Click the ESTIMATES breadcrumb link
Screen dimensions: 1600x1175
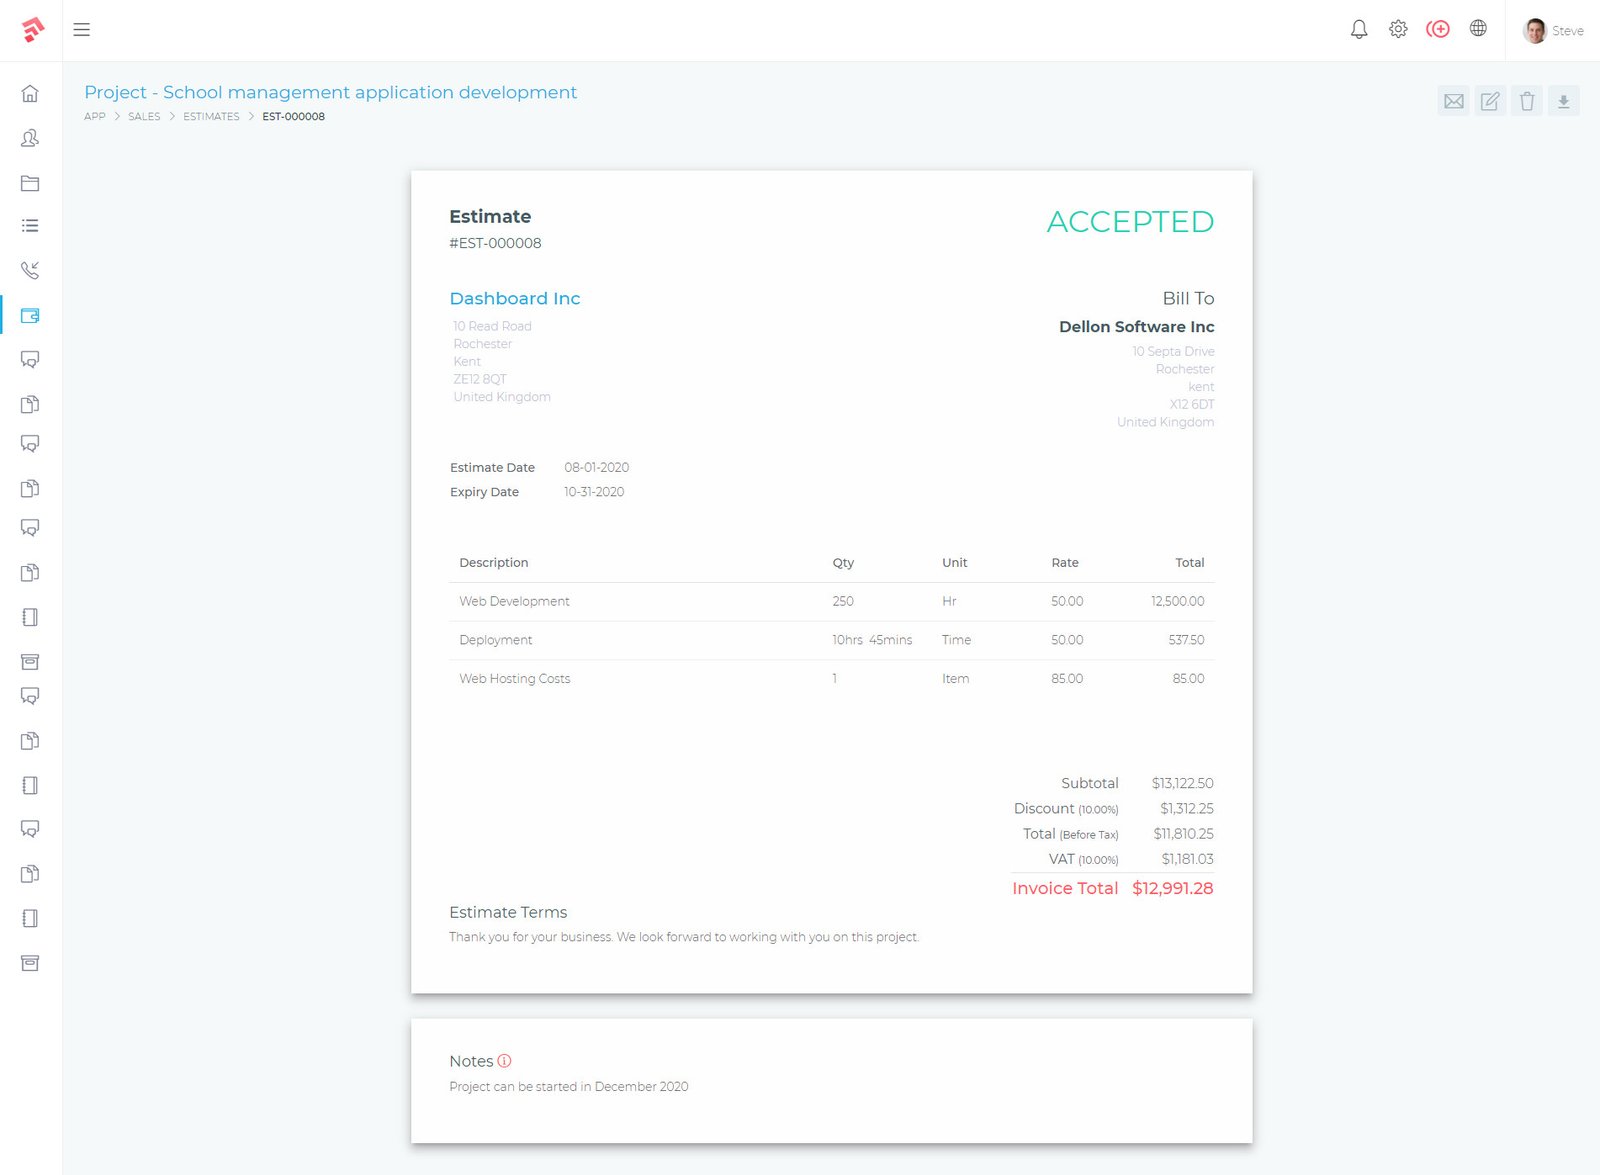tap(211, 117)
